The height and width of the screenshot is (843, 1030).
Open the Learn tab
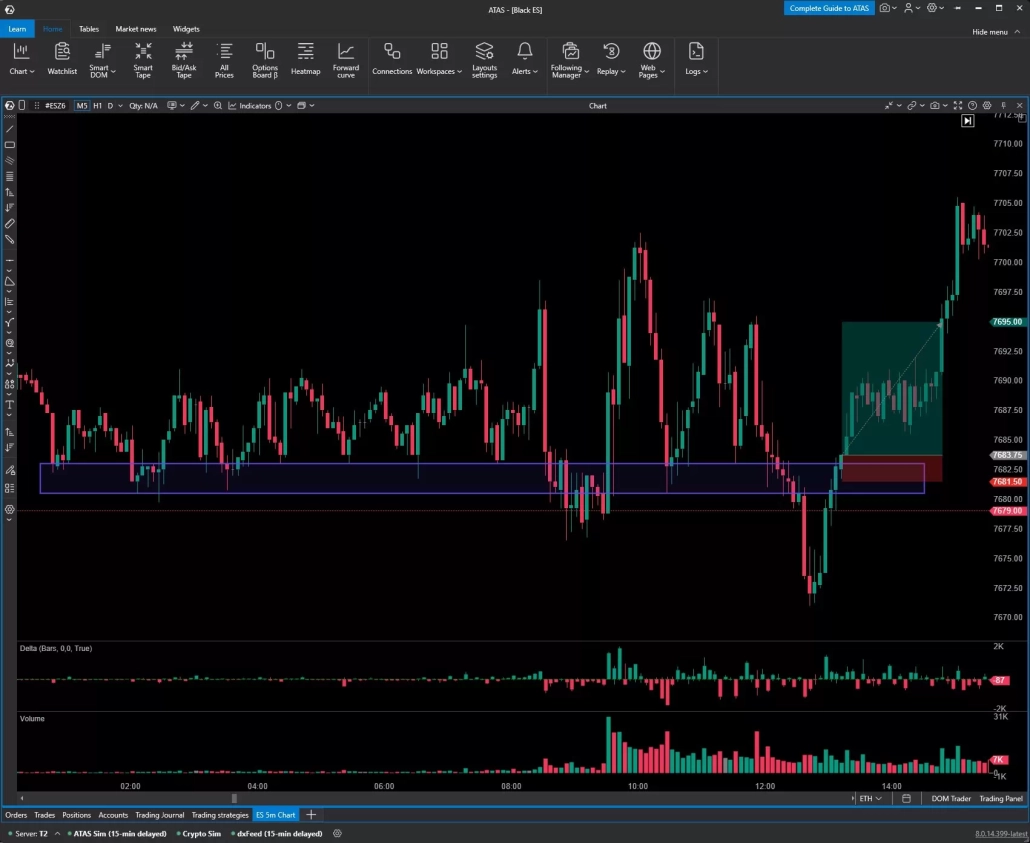17,29
